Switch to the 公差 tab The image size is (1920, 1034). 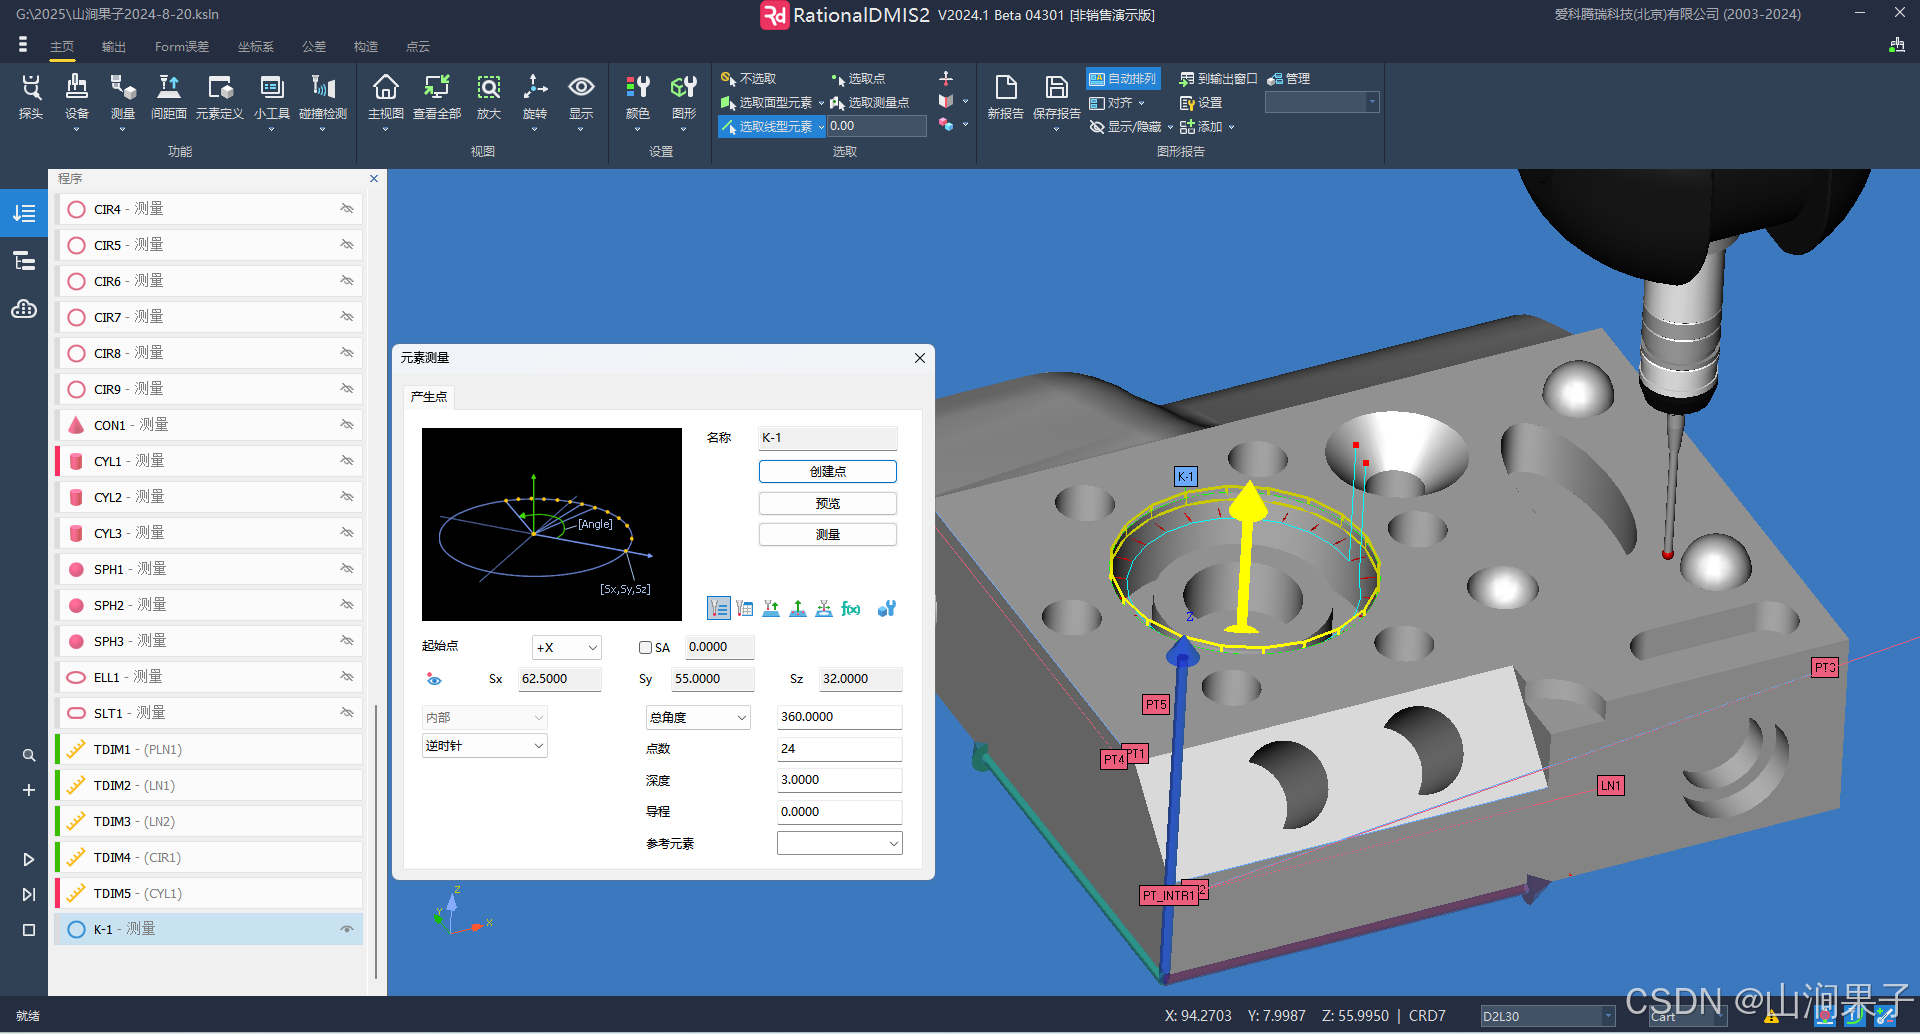point(314,47)
